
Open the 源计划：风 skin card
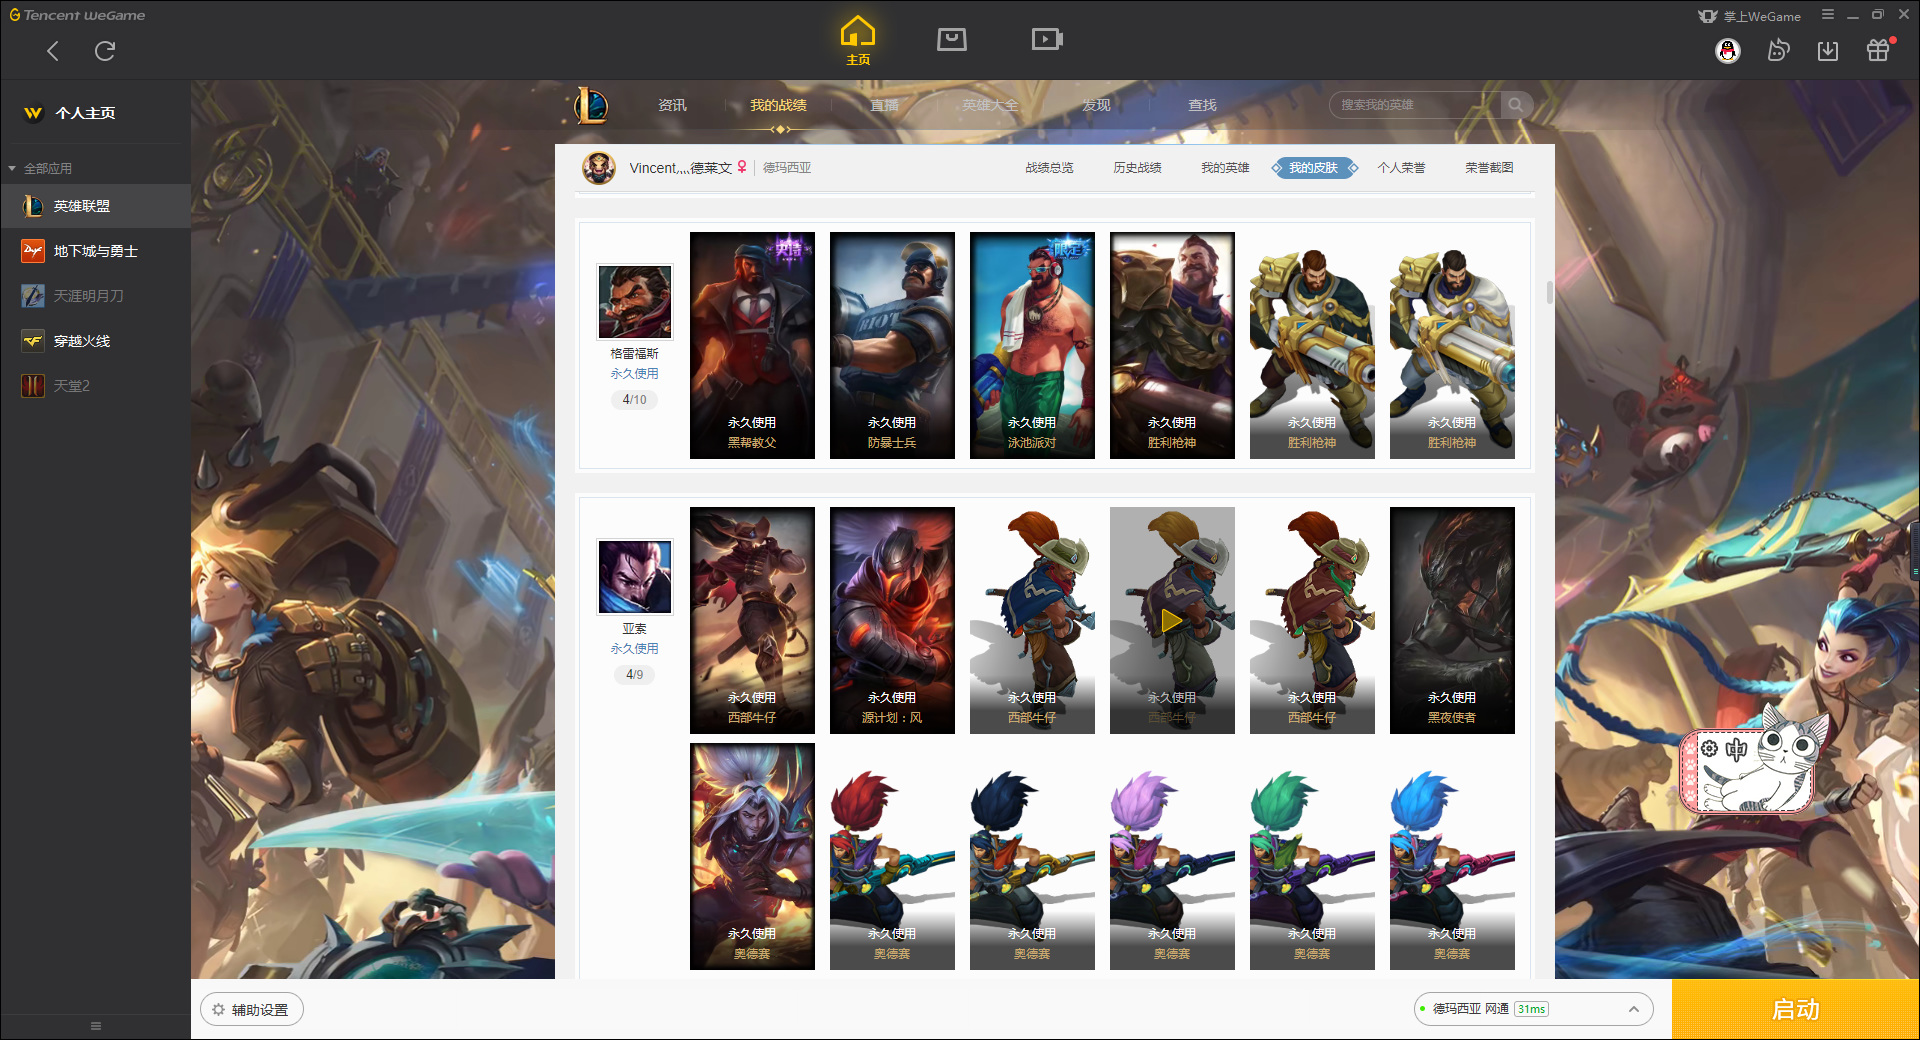coord(892,621)
